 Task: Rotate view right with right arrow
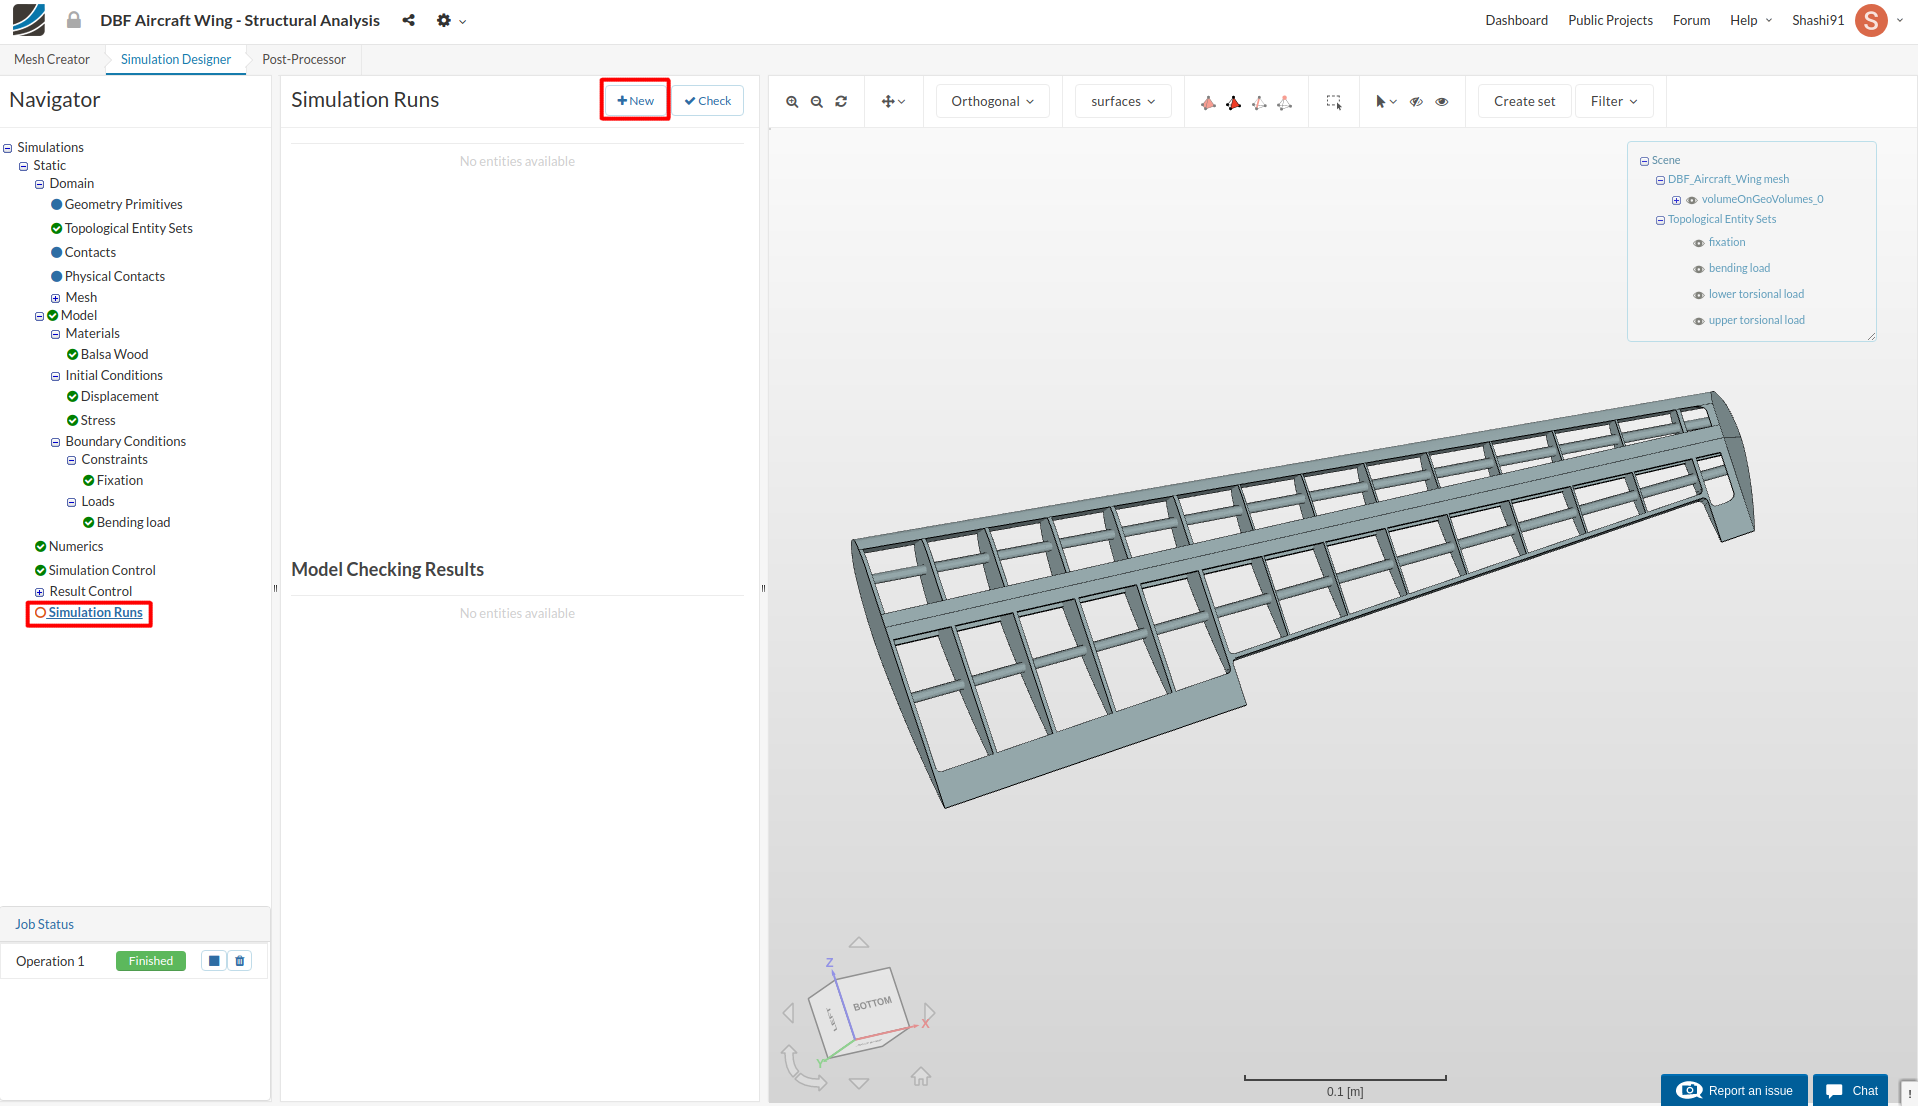(x=929, y=1013)
